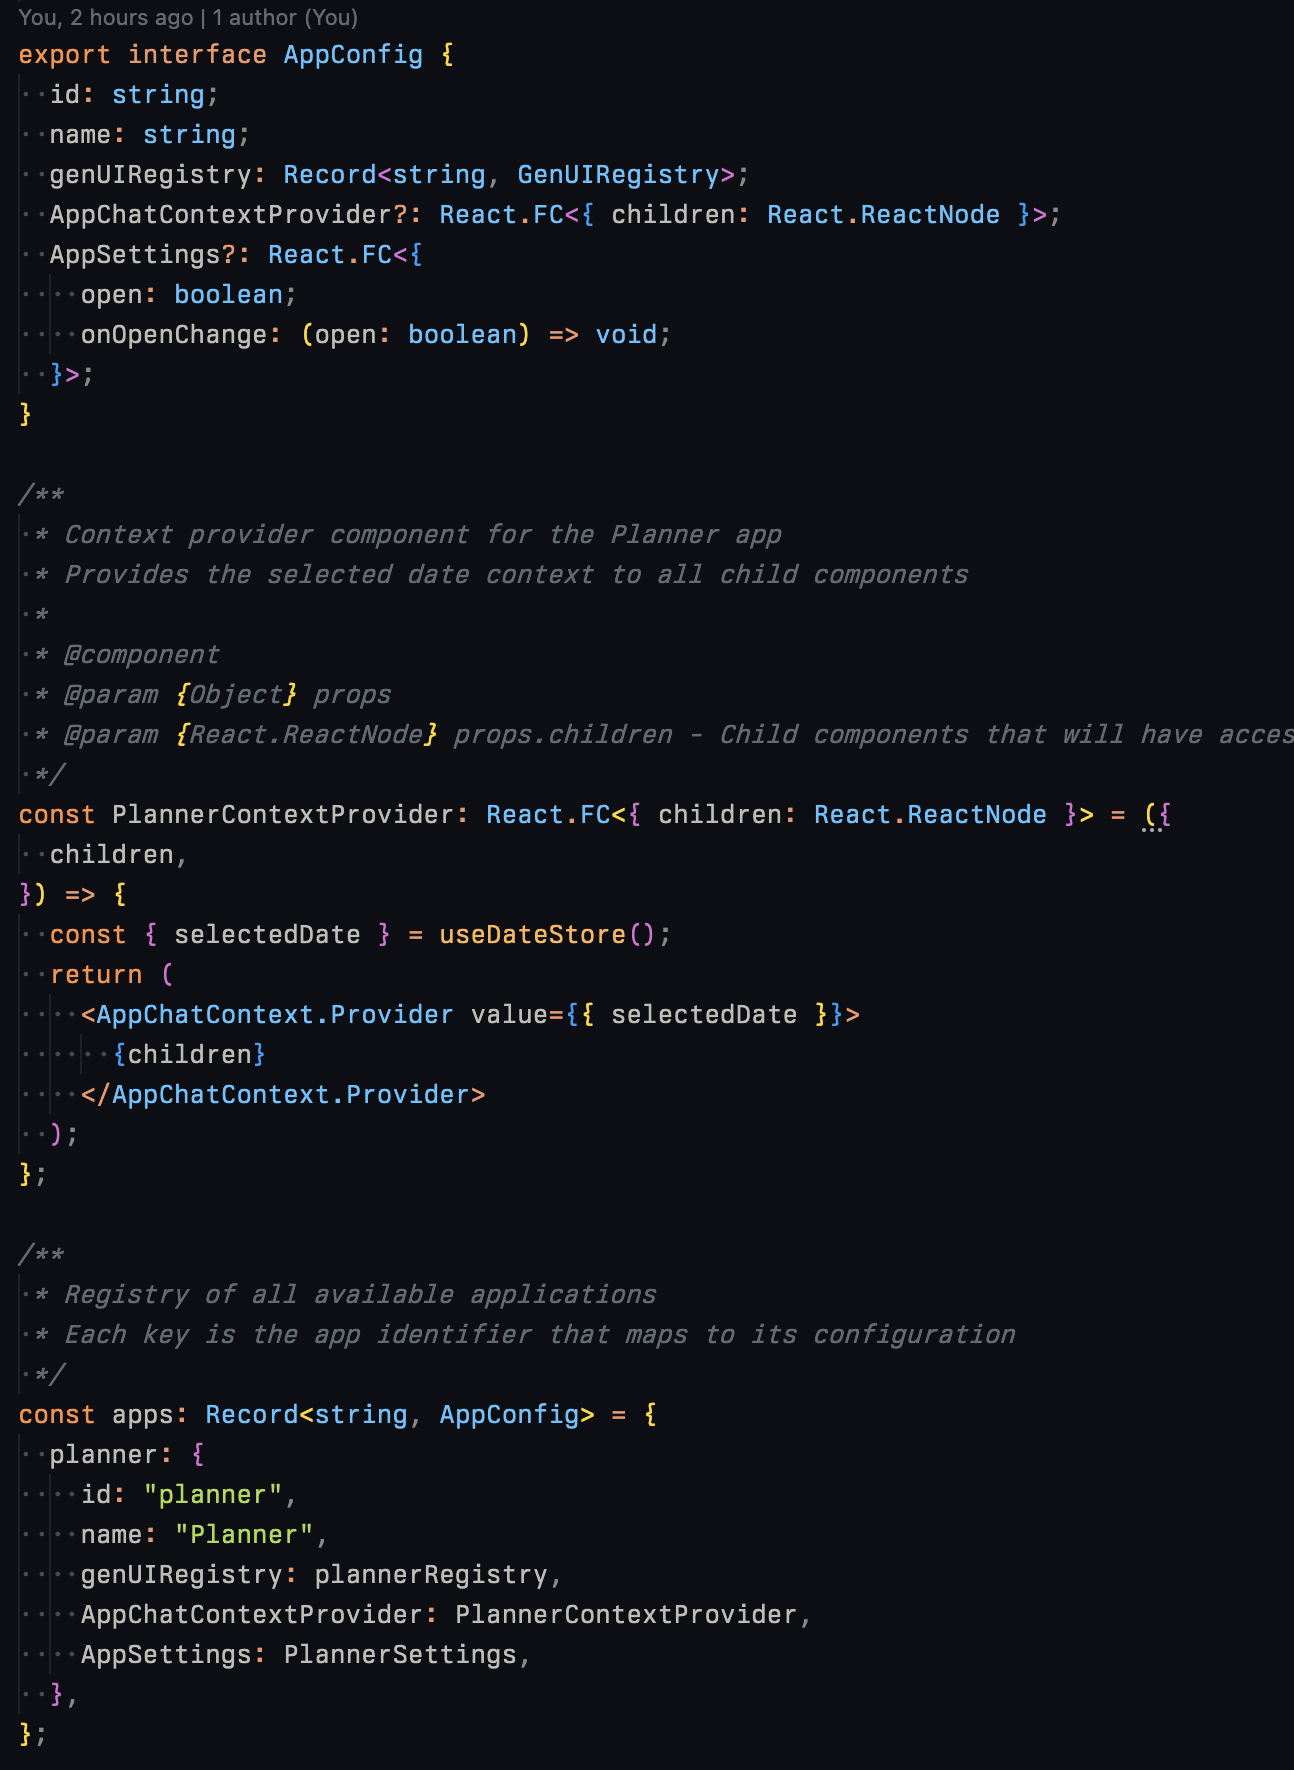
Task: Click the PlannerContextProvider constant declaration name
Action: [x=283, y=815]
